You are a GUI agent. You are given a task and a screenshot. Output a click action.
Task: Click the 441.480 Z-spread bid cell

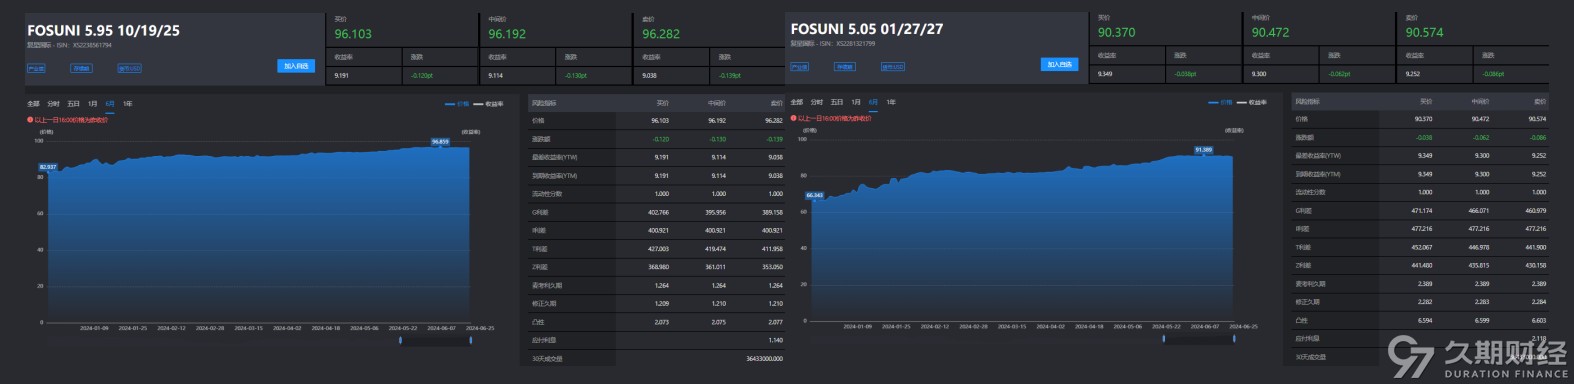(1421, 265)
